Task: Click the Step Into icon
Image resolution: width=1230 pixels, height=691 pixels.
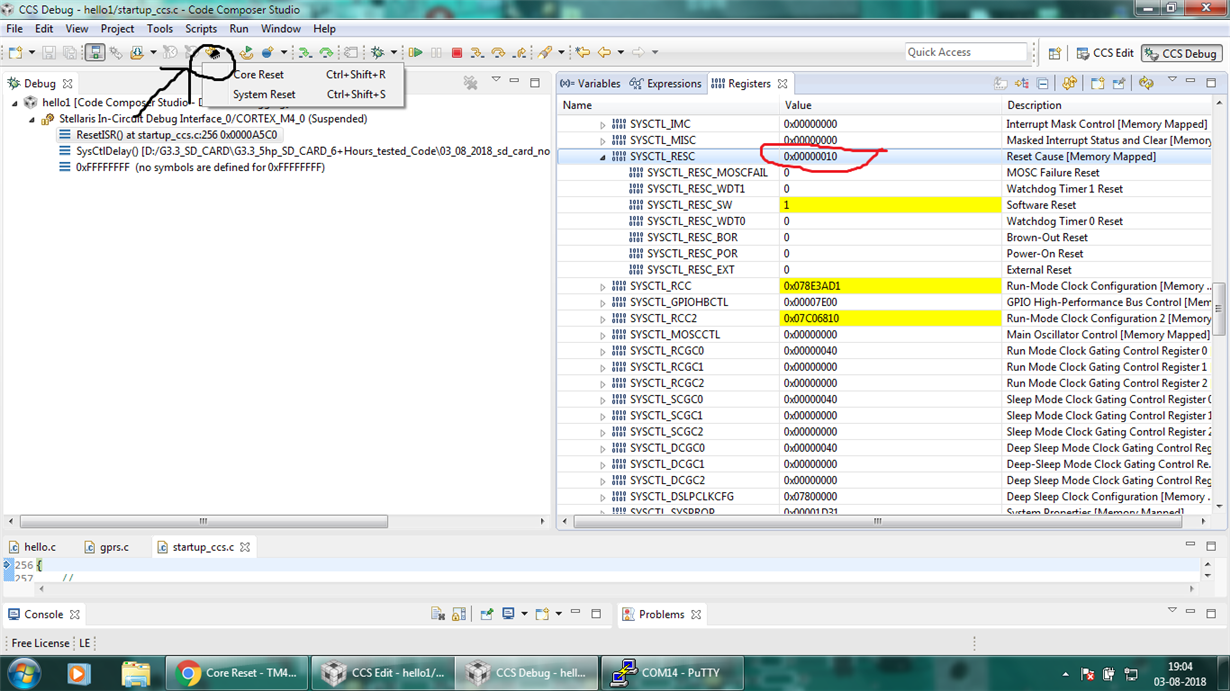Action: click(x=477, y=52)
